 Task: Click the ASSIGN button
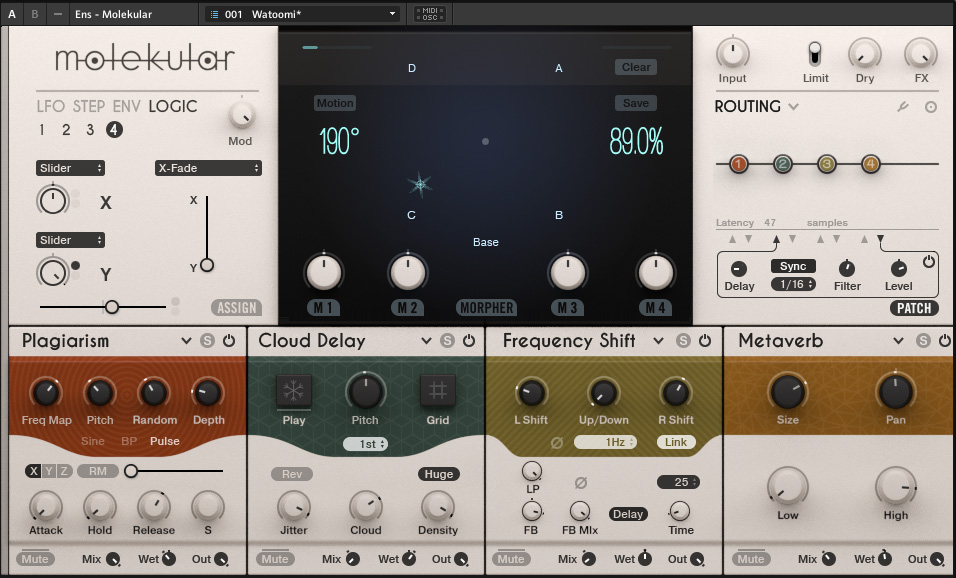pos(236,308)
